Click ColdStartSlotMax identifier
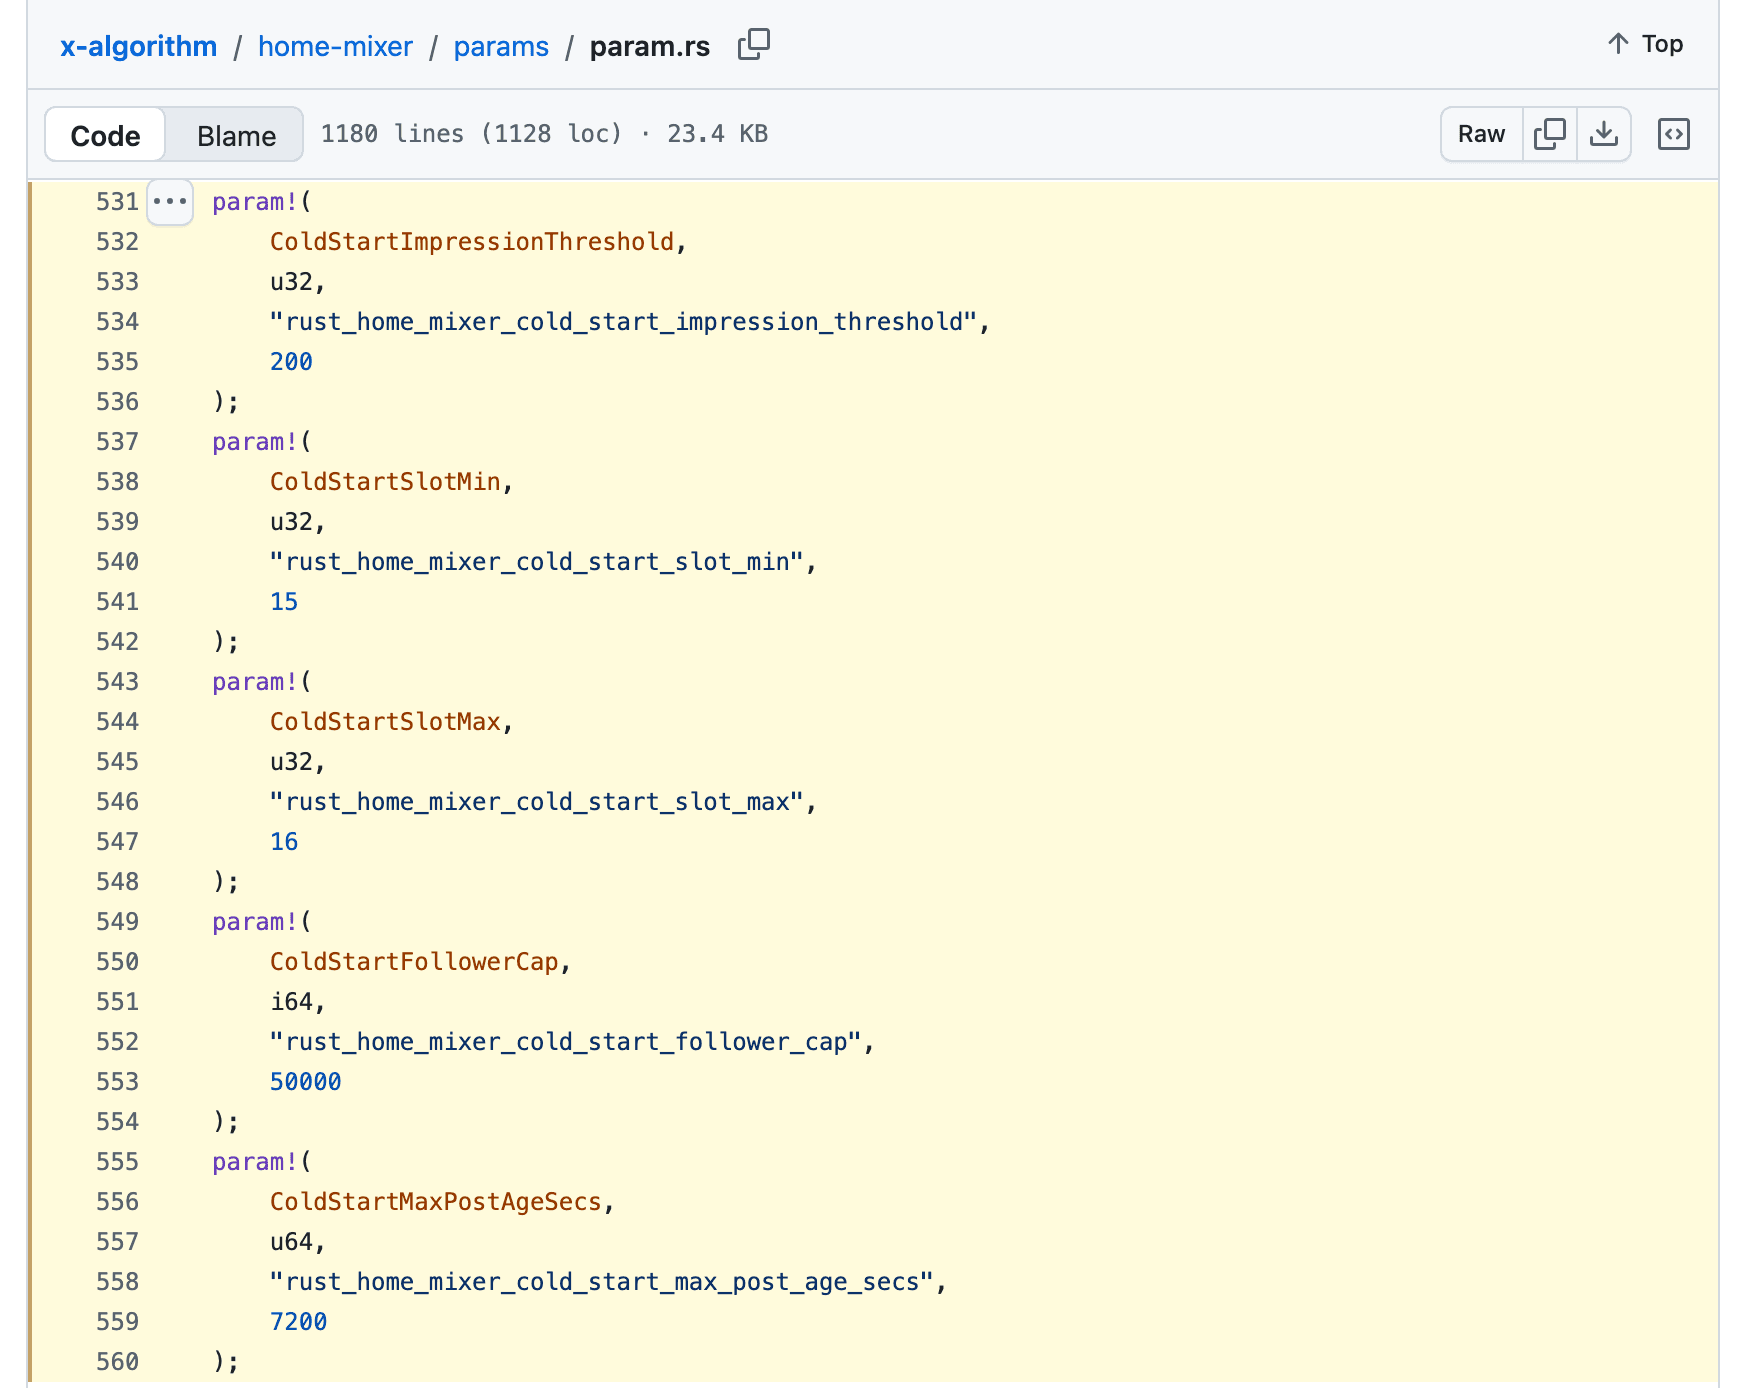Viewport: 1752px width, 1388px height. point(385,722)
